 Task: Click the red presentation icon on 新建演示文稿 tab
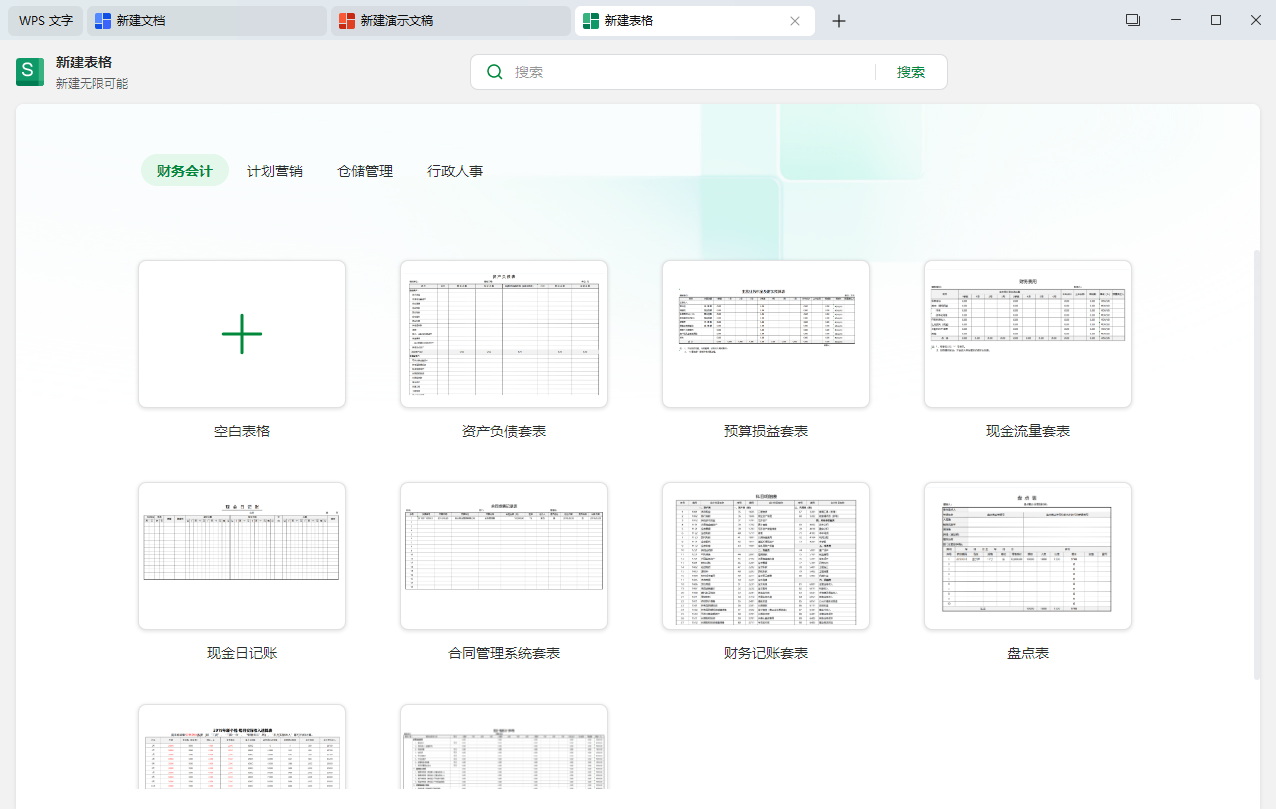pos(347,20)
